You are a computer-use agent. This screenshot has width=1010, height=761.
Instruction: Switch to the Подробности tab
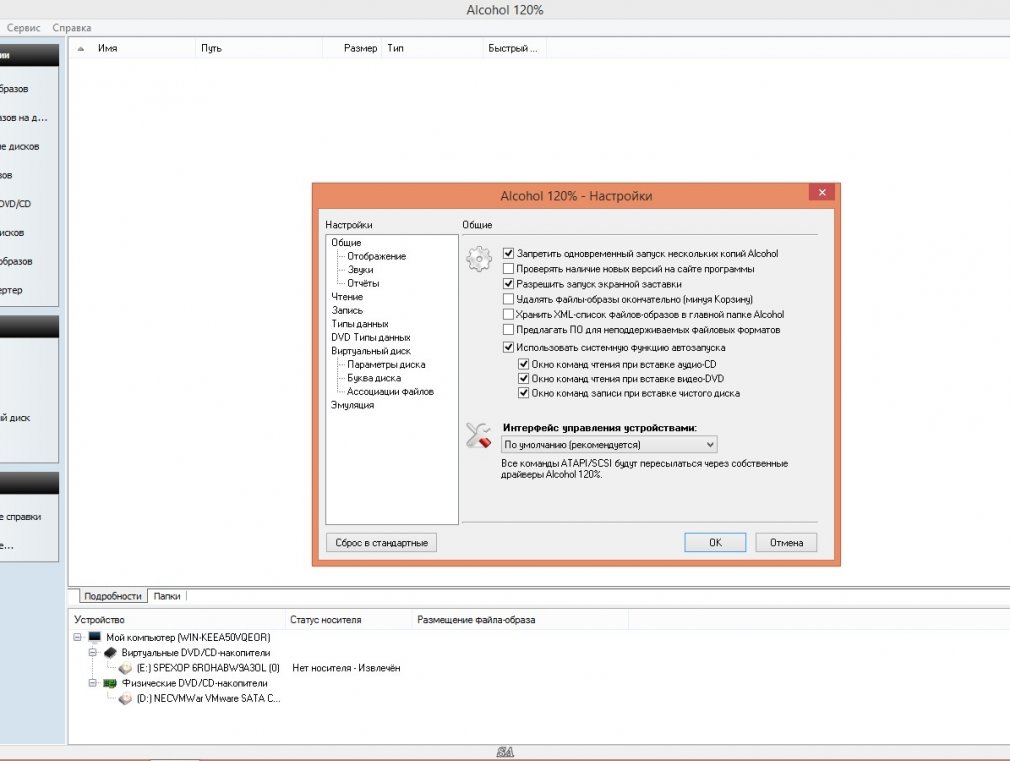pyautogui.click(x=113, y=596)
